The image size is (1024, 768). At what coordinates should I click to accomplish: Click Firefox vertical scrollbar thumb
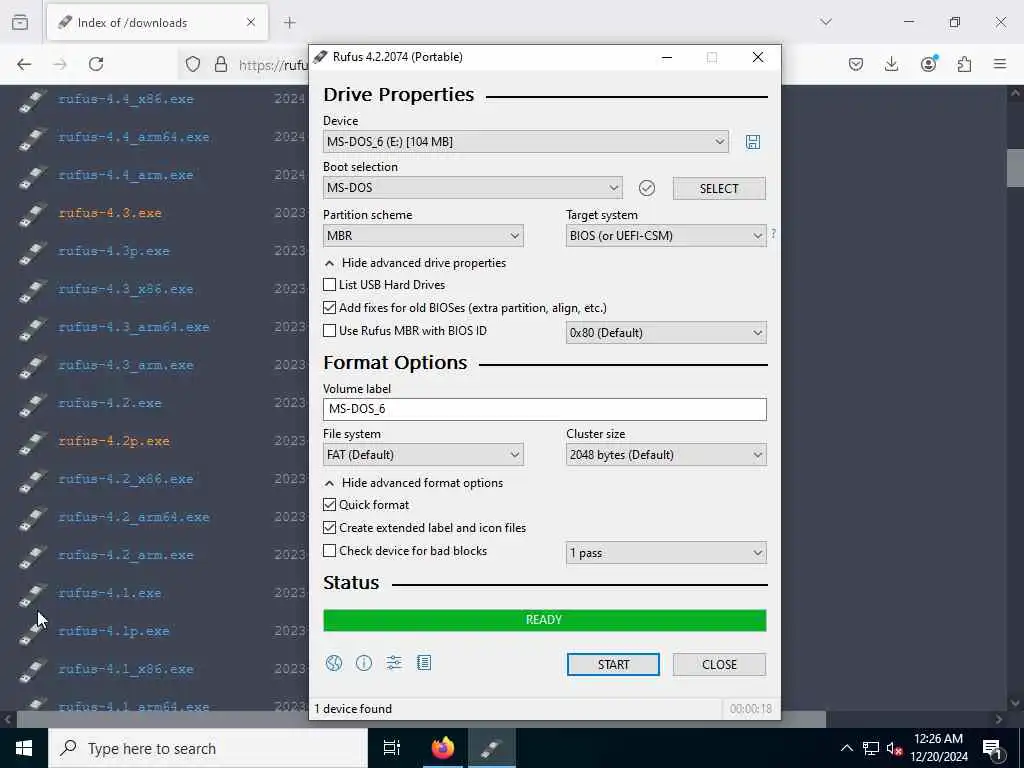pos(1015,168)
